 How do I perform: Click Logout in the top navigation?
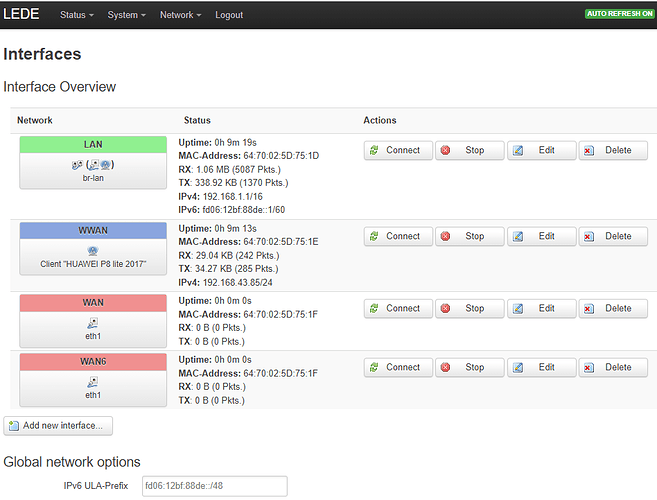pos(228,15)
